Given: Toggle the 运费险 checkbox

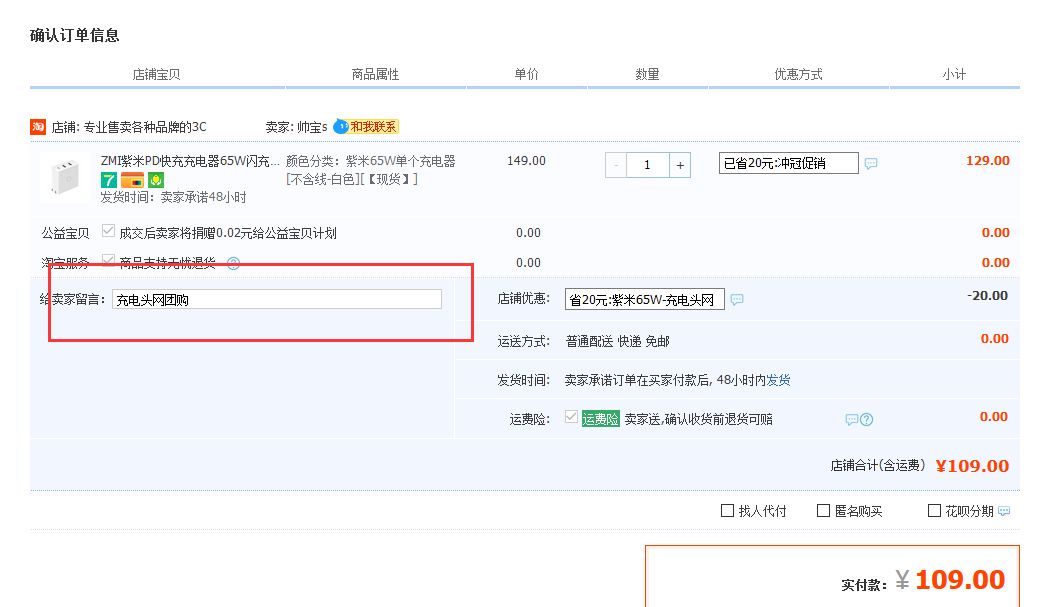Looking at the screenshot, I should (571, 417).
